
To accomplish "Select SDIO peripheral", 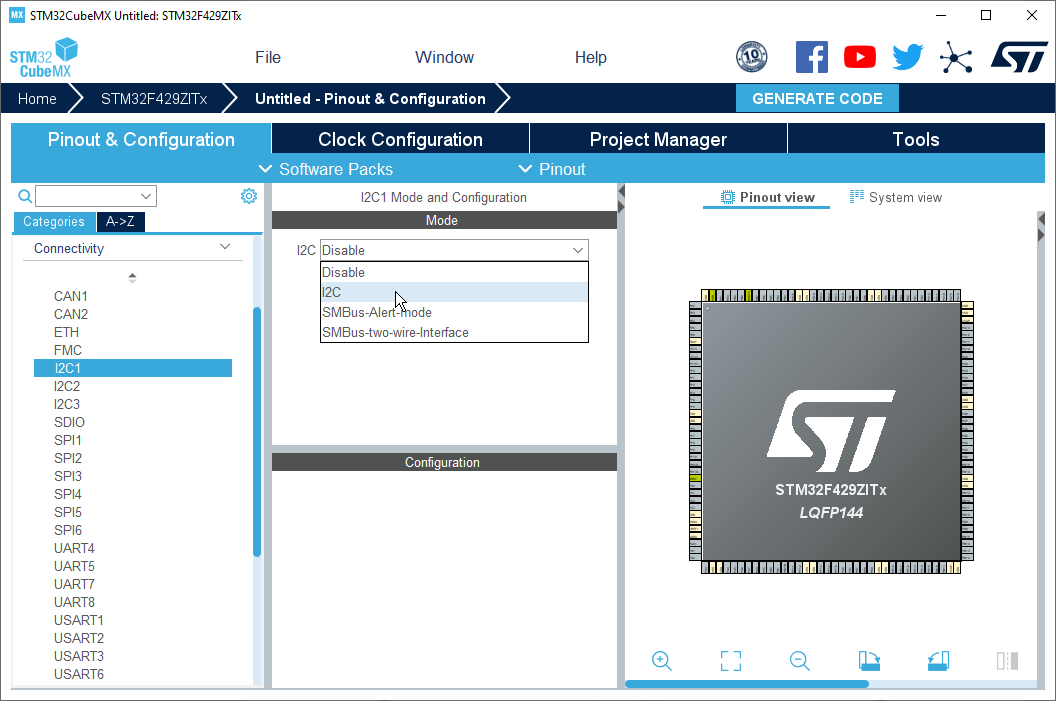I will click(x=69, y=423).
